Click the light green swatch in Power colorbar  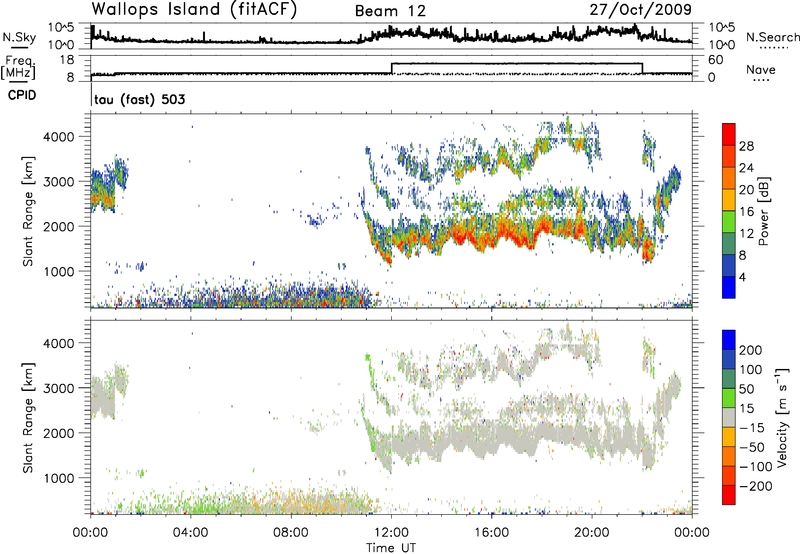[729, 221]
